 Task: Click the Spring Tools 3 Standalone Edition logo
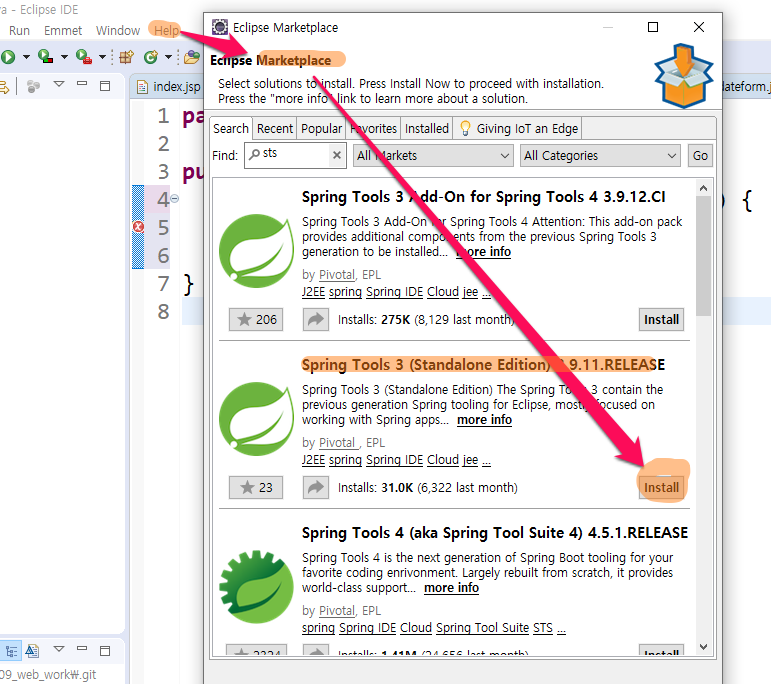256,419
